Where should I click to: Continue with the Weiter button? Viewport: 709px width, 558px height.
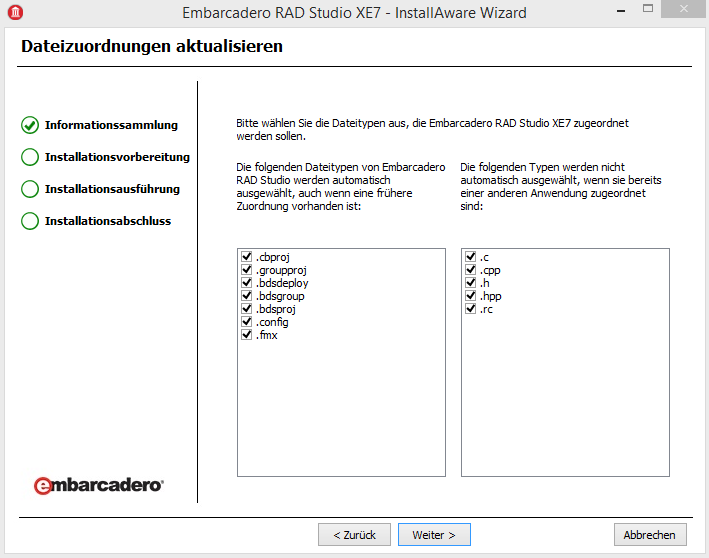click(x=434, y=534)
